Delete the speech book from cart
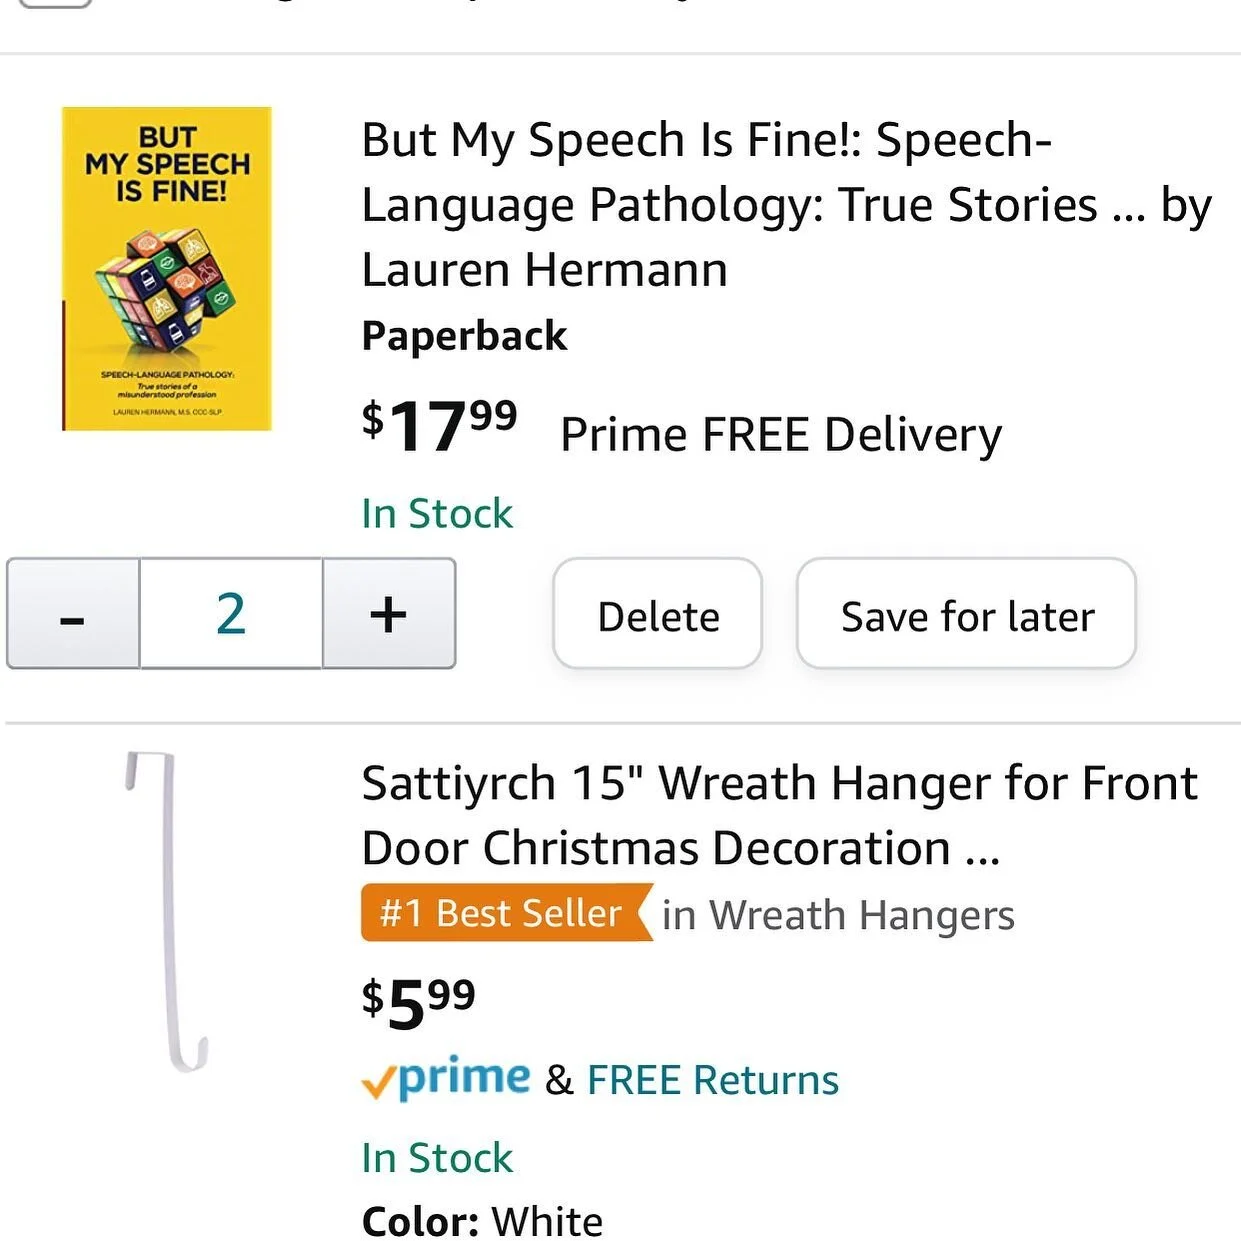Viewport: 1241px width, 1241px height. (658, 616)
